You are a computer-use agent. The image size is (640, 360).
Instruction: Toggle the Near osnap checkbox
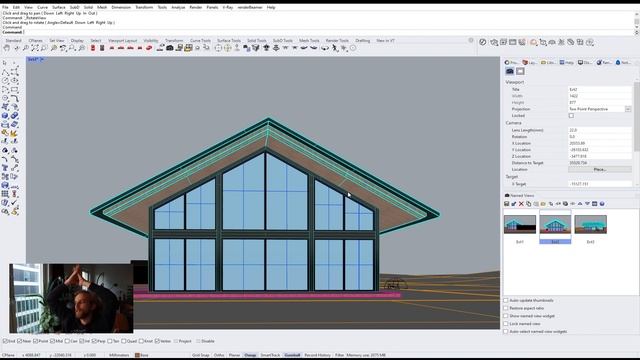(20, 341)
